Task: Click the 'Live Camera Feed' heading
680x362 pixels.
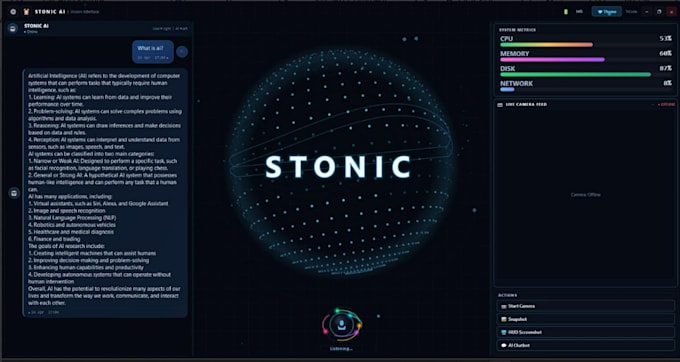Action: pyautogui.click(x=526, y=104)
